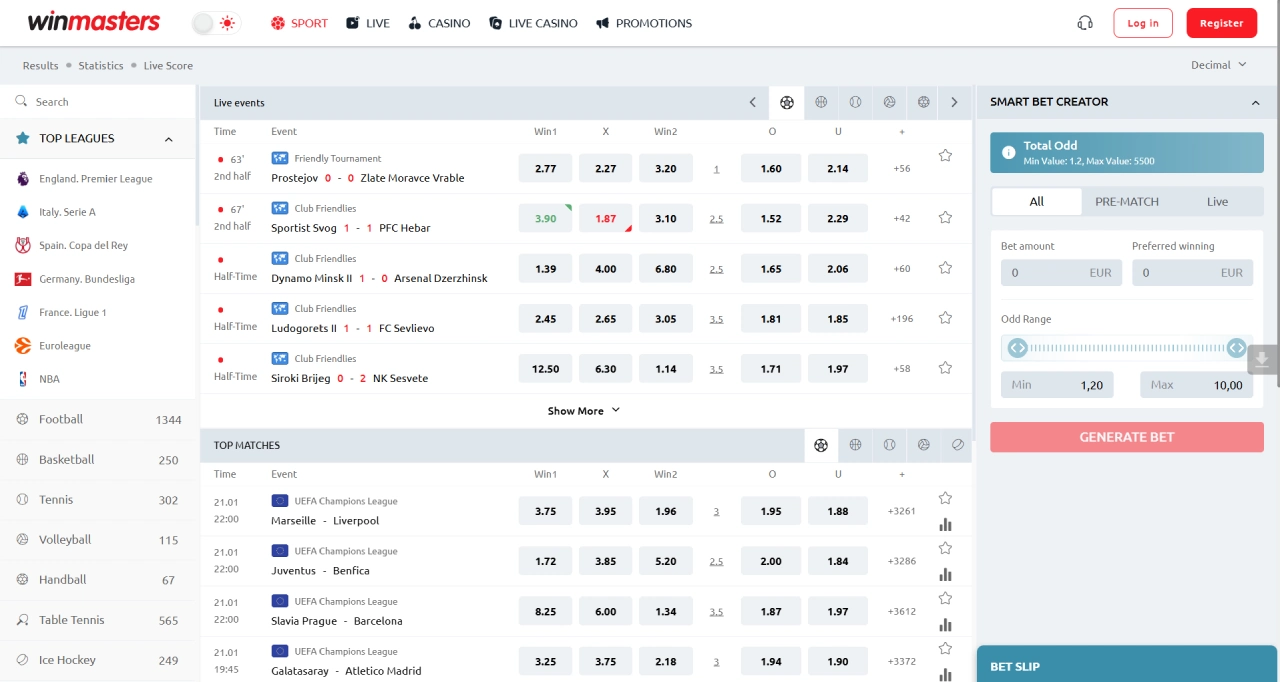This screenshot has height=682, width=1280.
Task: Select the volleyball filter icon in TOP MATCHES
Action: click(923, 445)
